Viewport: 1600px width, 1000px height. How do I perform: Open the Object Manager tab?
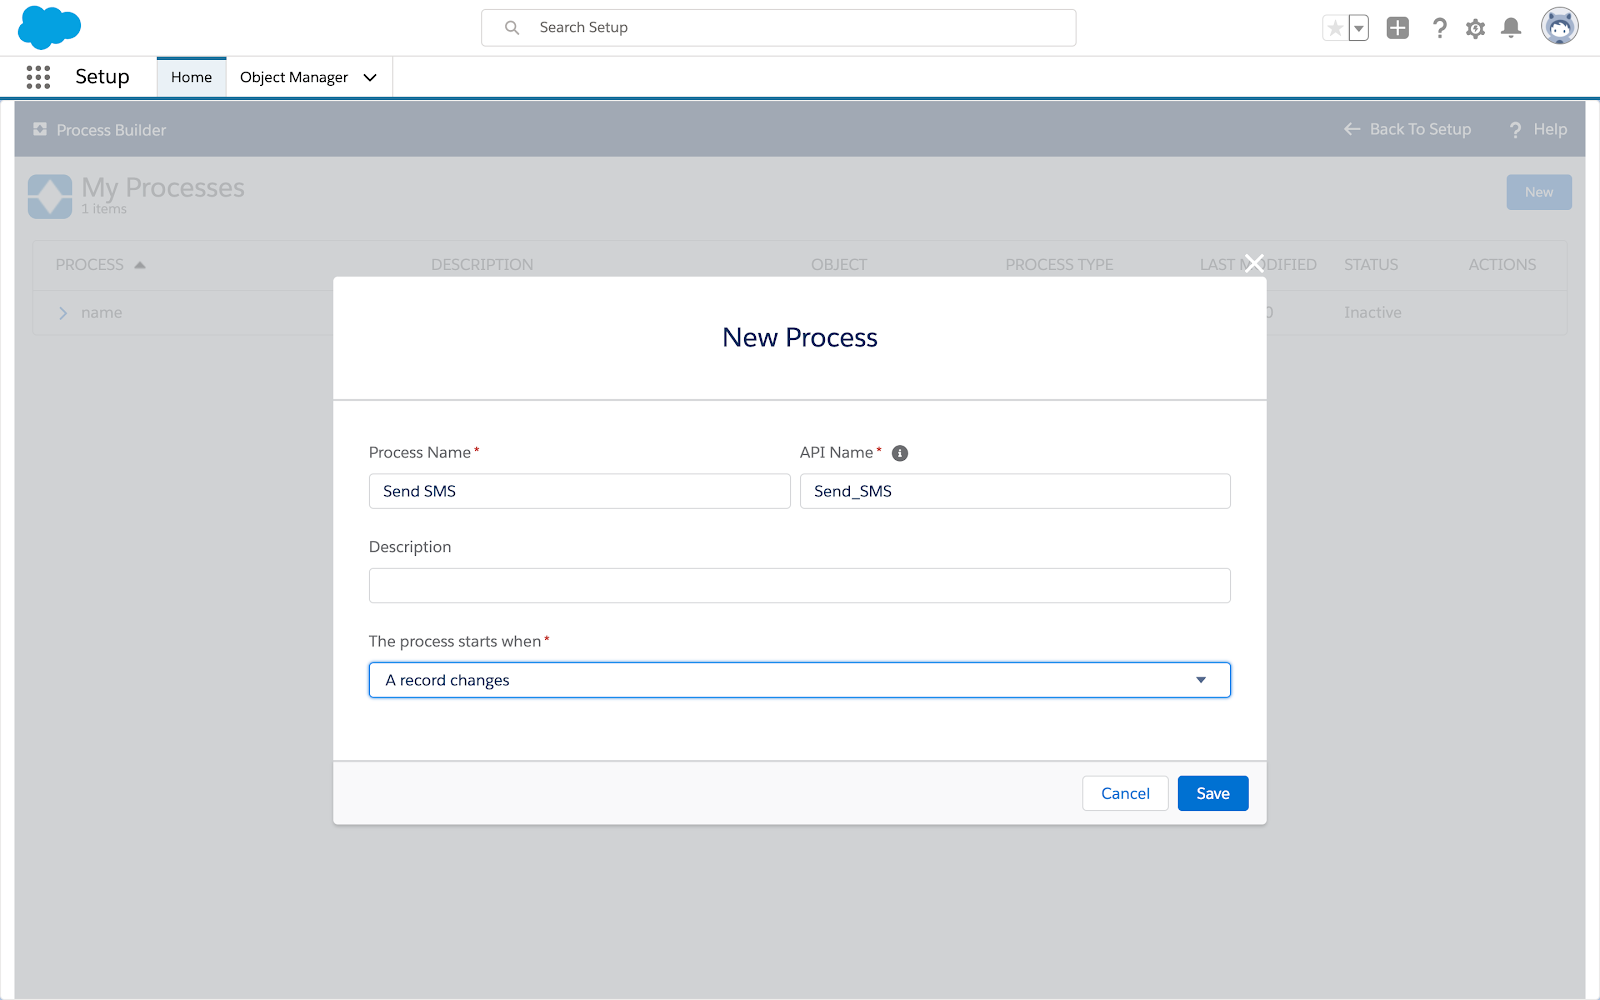click(294, 77)
